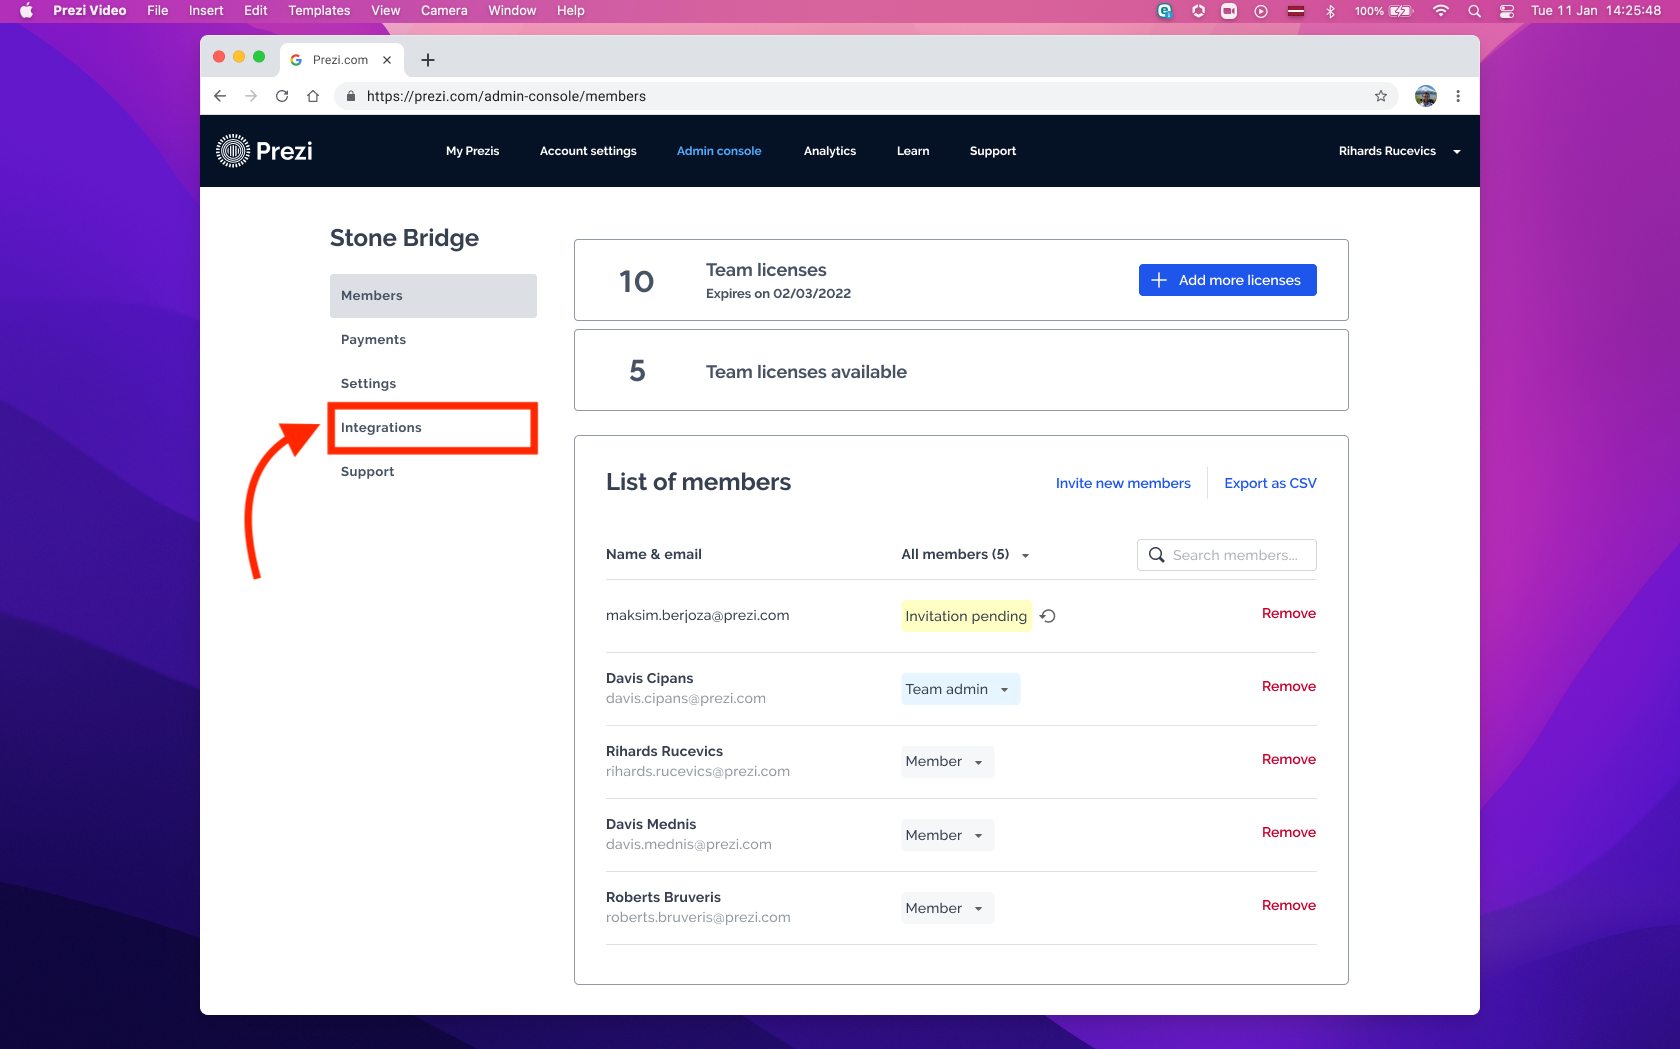Screen dimensions: 1680x1049
Task: Open a new browser tab
Action: tap(428, 60)
